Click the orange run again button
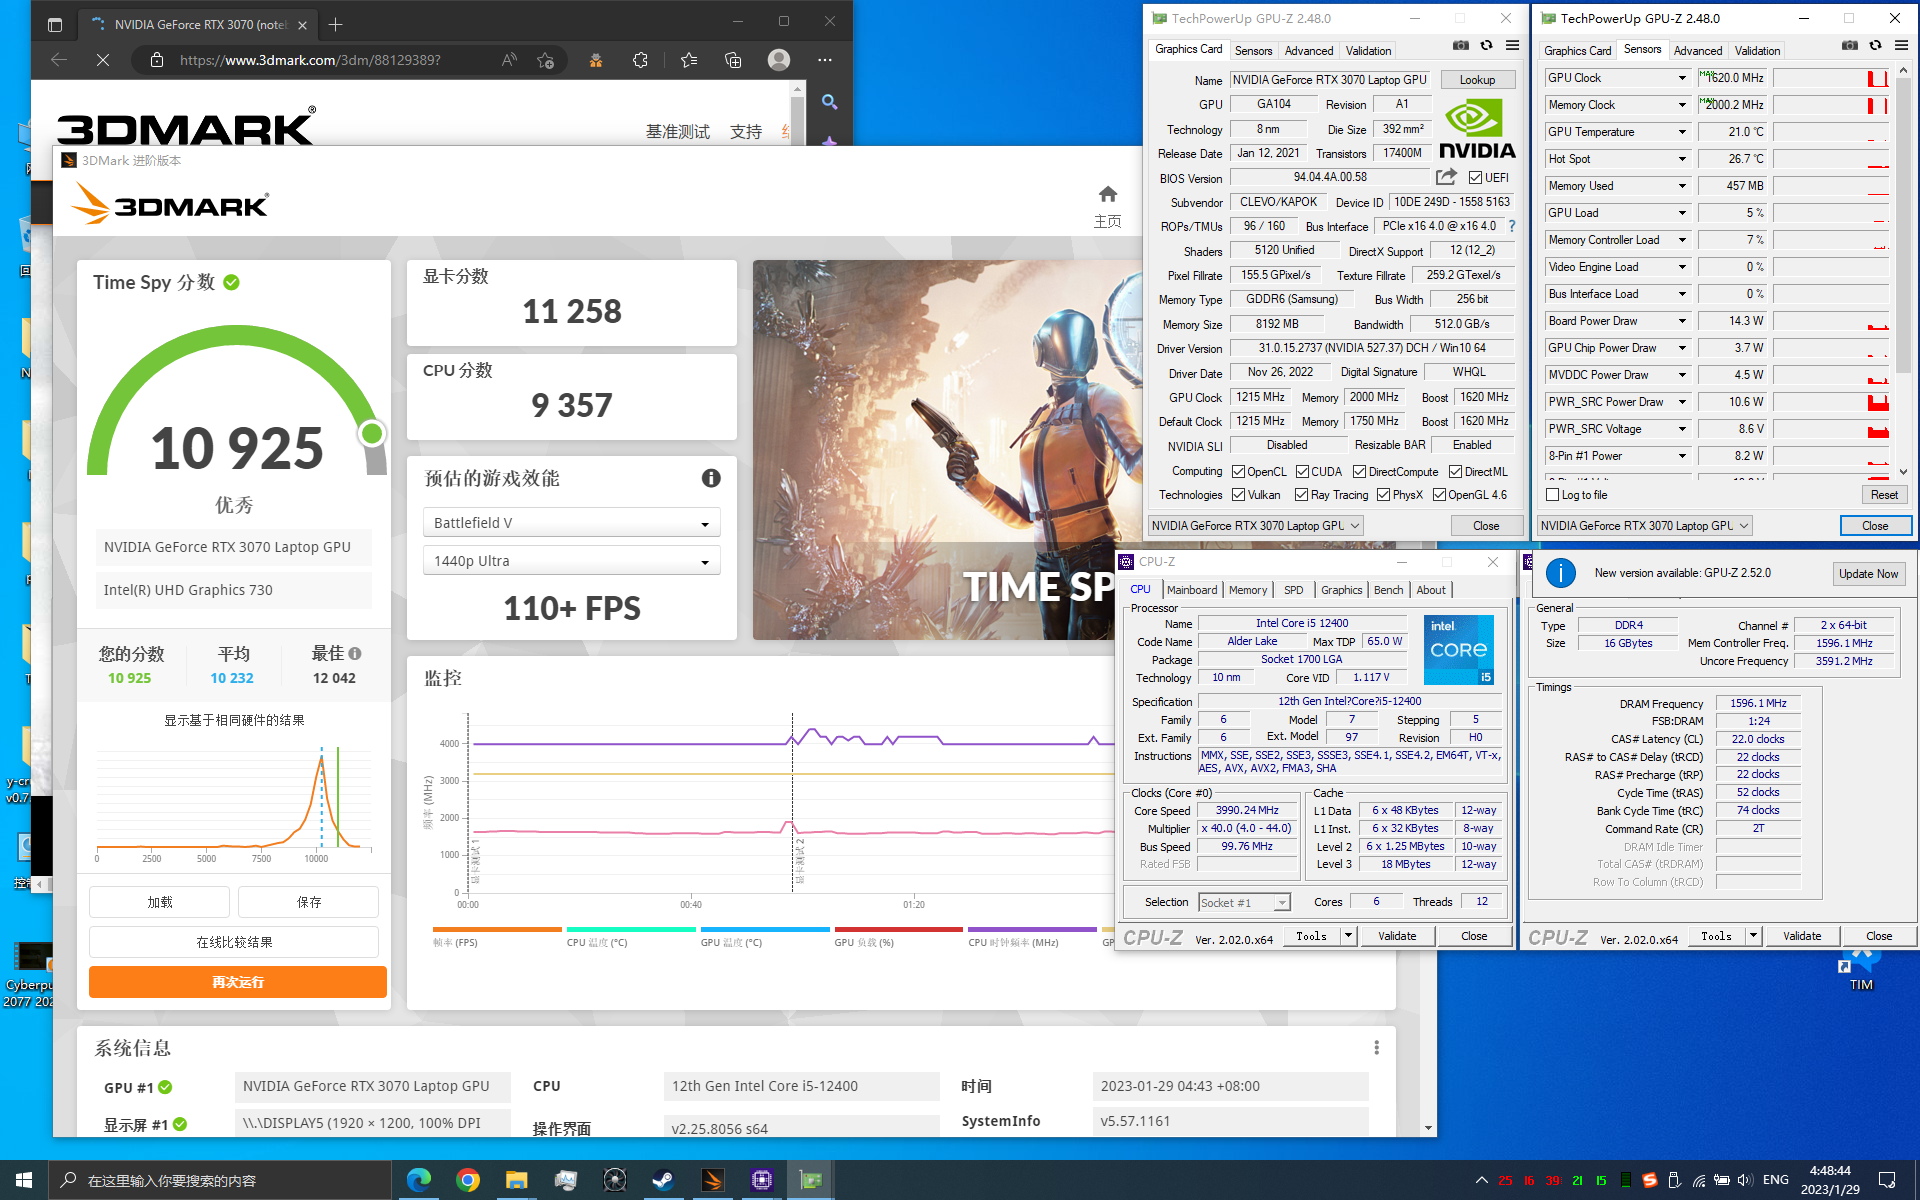1920x1200 pixels. click(x=238, y=982)
